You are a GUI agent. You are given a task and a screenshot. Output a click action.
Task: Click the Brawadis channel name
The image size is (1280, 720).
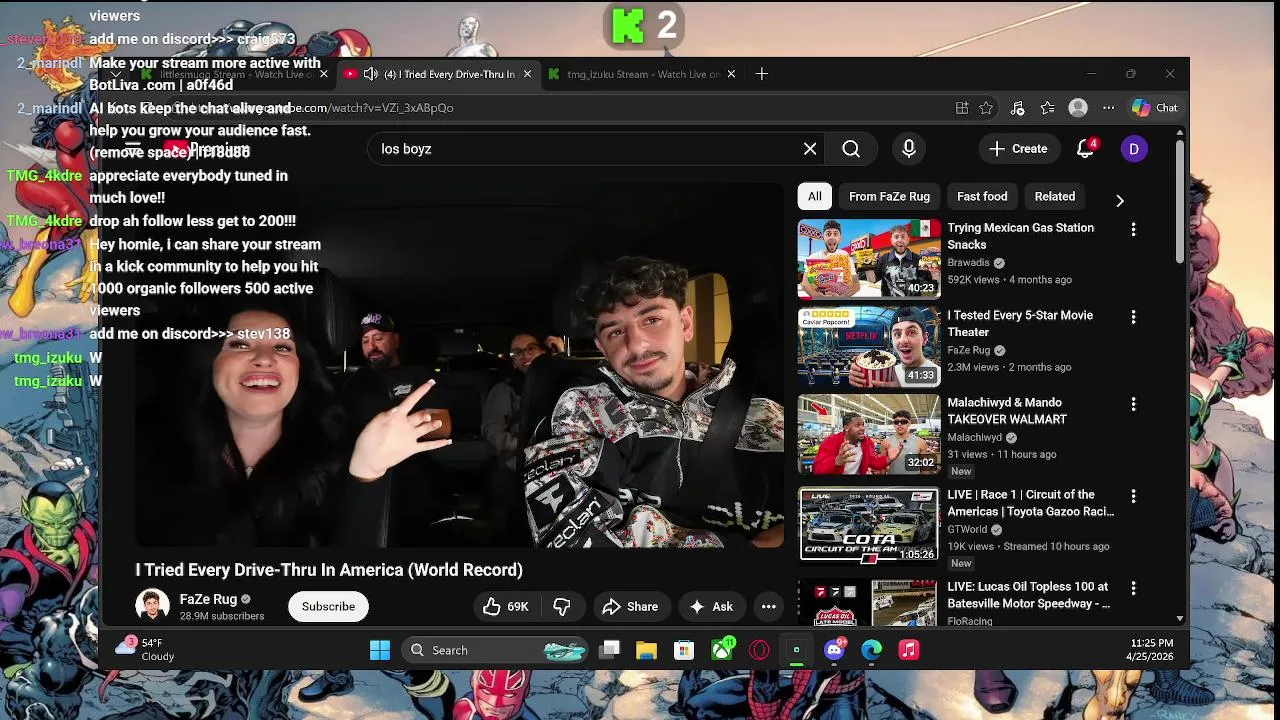coord(969,263)
